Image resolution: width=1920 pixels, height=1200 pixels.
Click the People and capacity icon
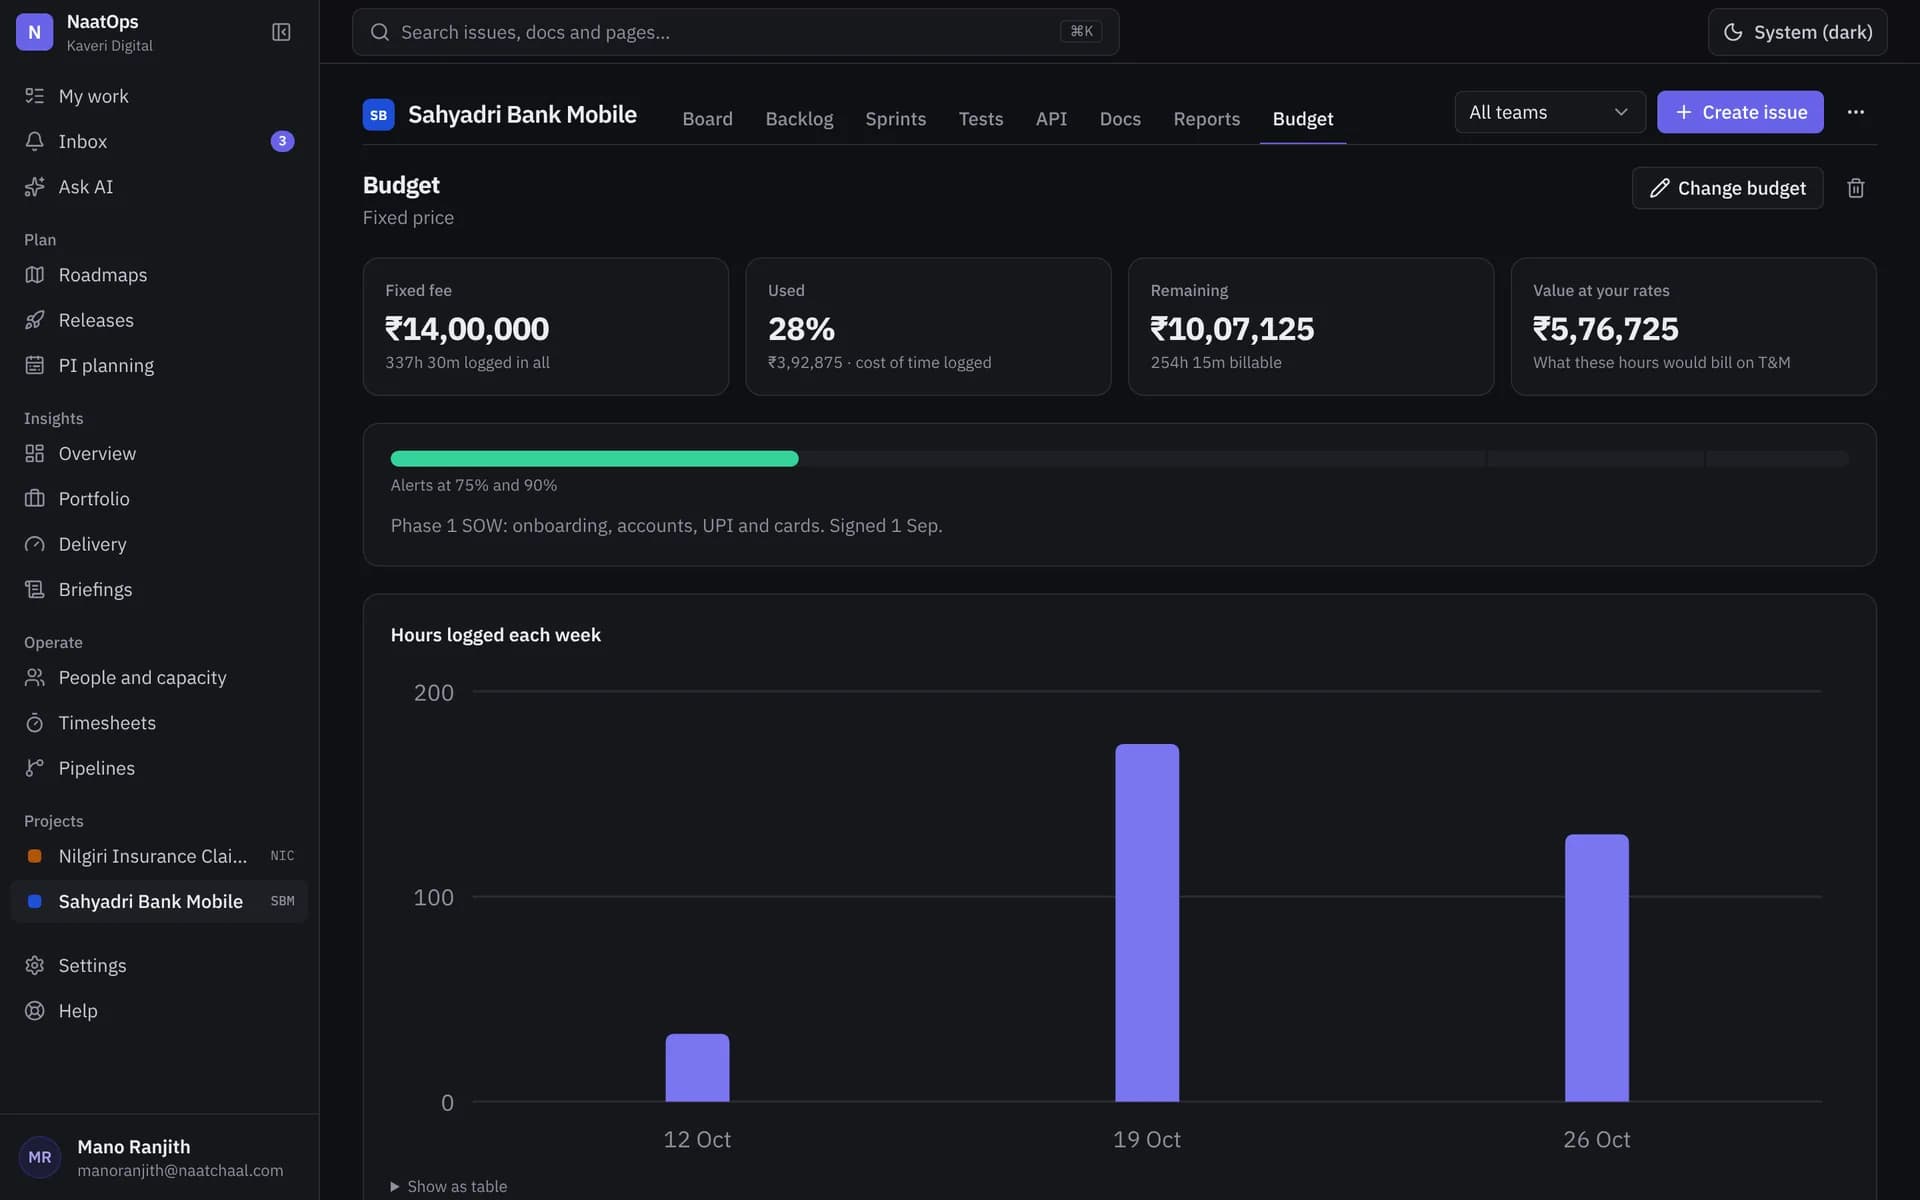tap(35, 678)
